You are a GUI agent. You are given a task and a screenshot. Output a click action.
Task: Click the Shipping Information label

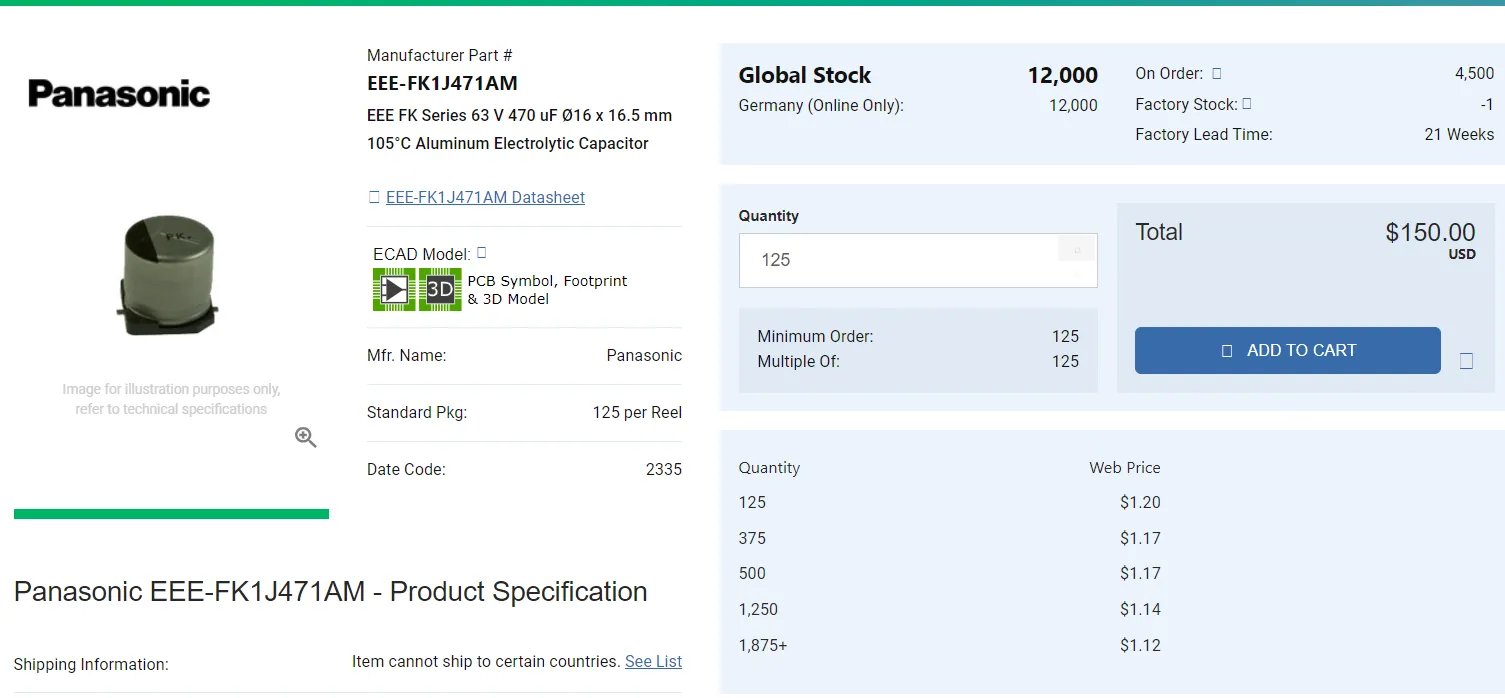point(91,664)
